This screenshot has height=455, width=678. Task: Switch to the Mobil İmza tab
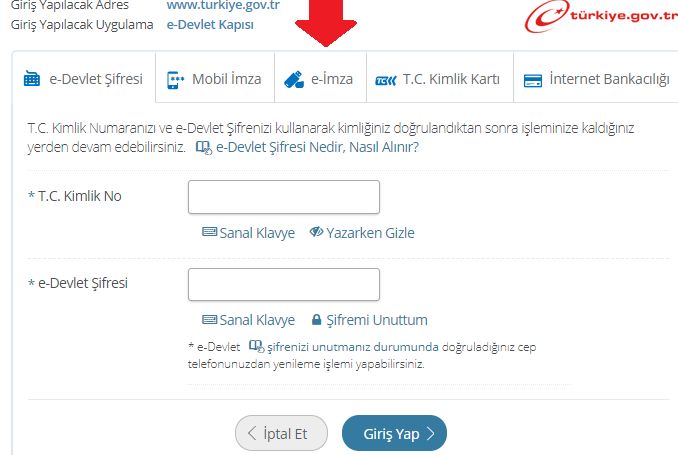click(x=215, y=78)
